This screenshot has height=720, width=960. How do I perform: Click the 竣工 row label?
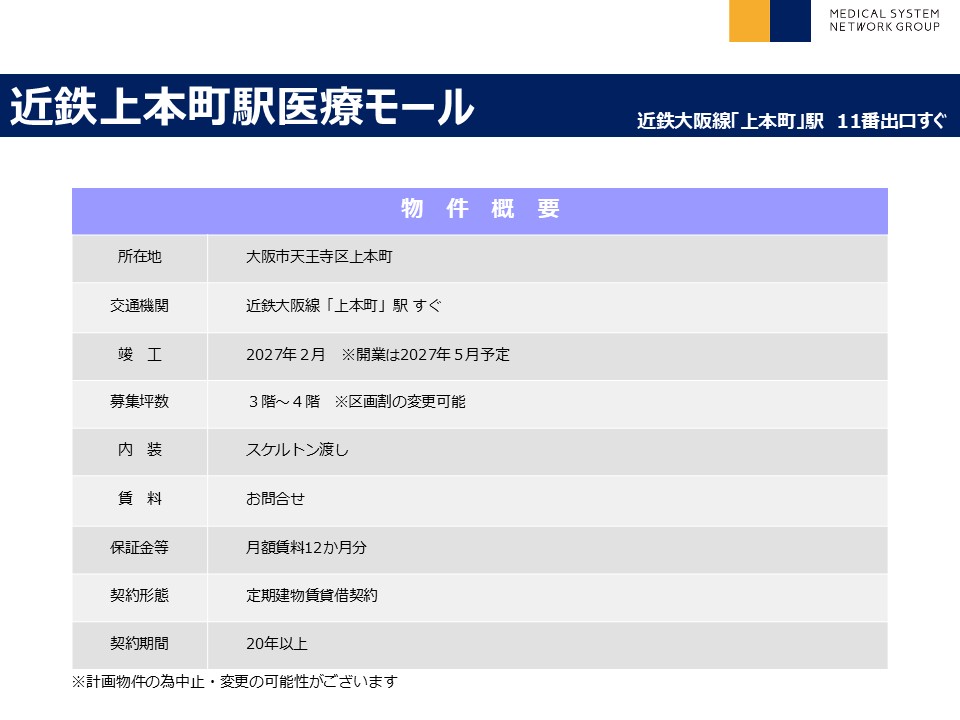tap(139, 355)
